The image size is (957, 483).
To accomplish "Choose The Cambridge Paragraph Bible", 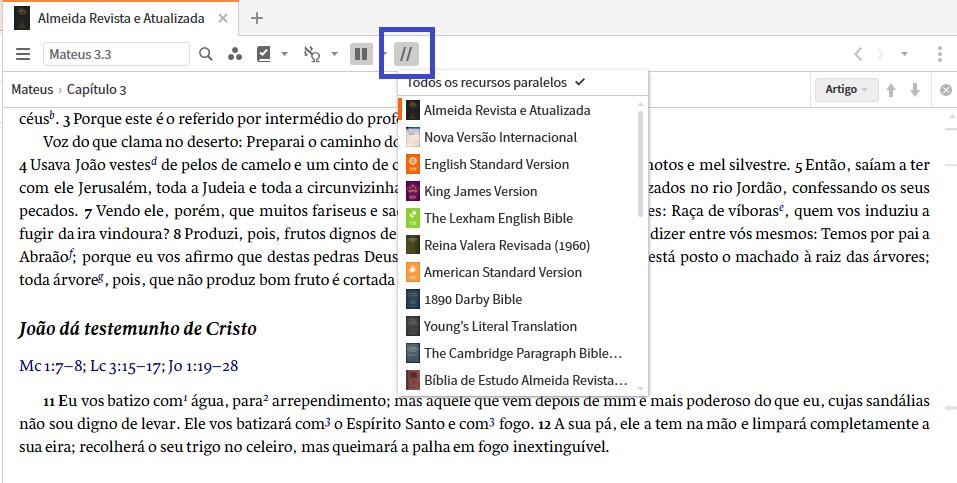I will [x=518, y=353].
